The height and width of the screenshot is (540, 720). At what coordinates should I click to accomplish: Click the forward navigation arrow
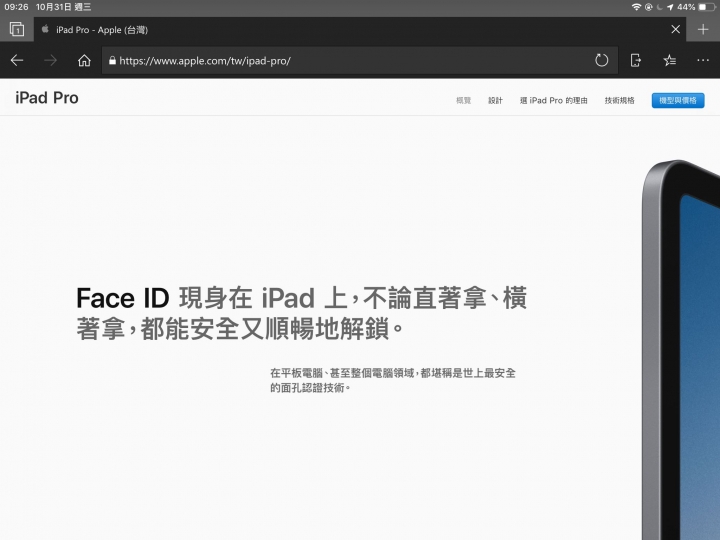51,60
